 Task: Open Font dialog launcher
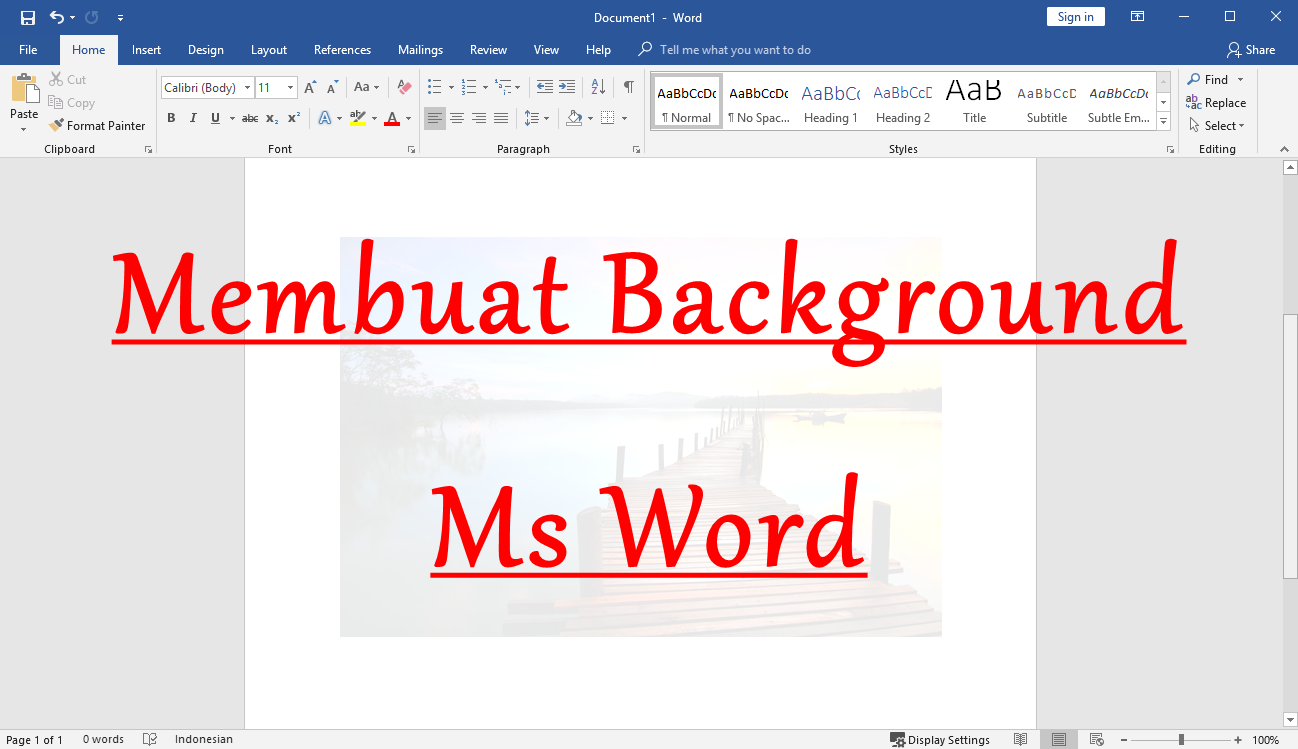[411, 149]
